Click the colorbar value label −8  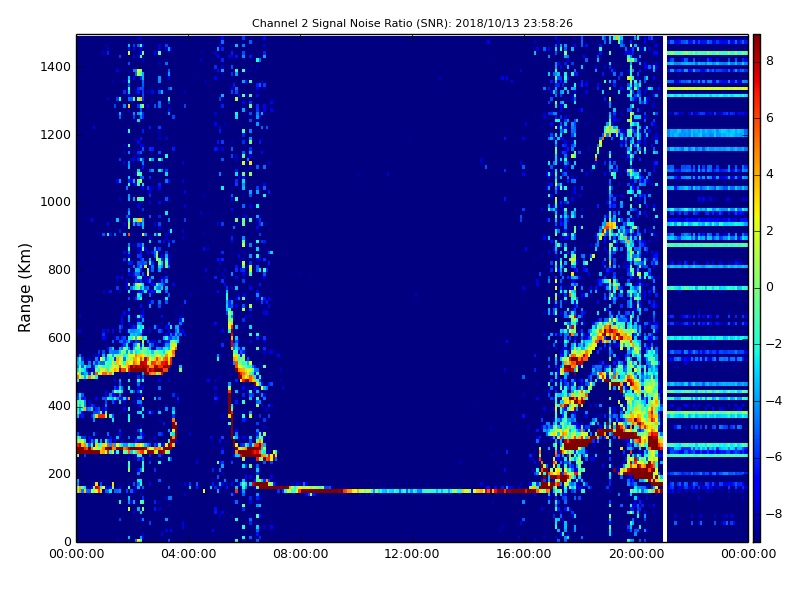point(774,514)
